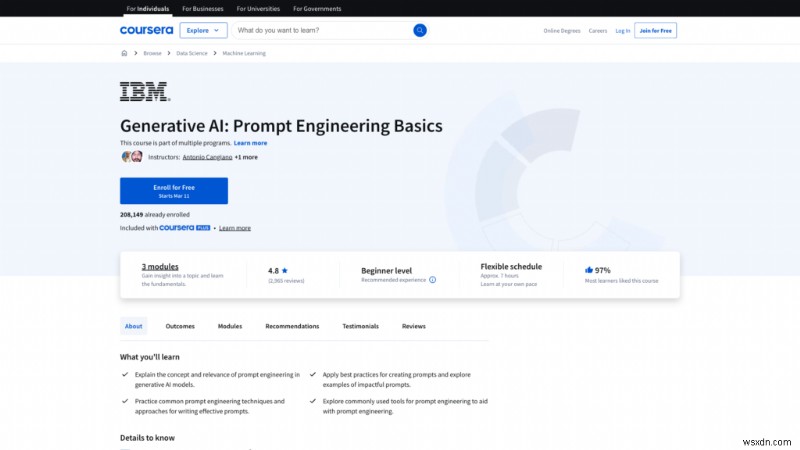Click Learn more about multiple programs
Screen dimensions: 800x450
click(250, 143)
